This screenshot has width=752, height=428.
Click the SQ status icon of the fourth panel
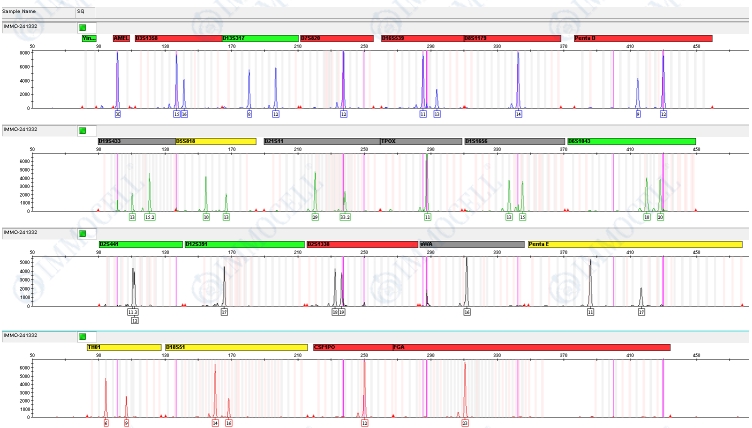pyautogui.click(x=82, y=337)
